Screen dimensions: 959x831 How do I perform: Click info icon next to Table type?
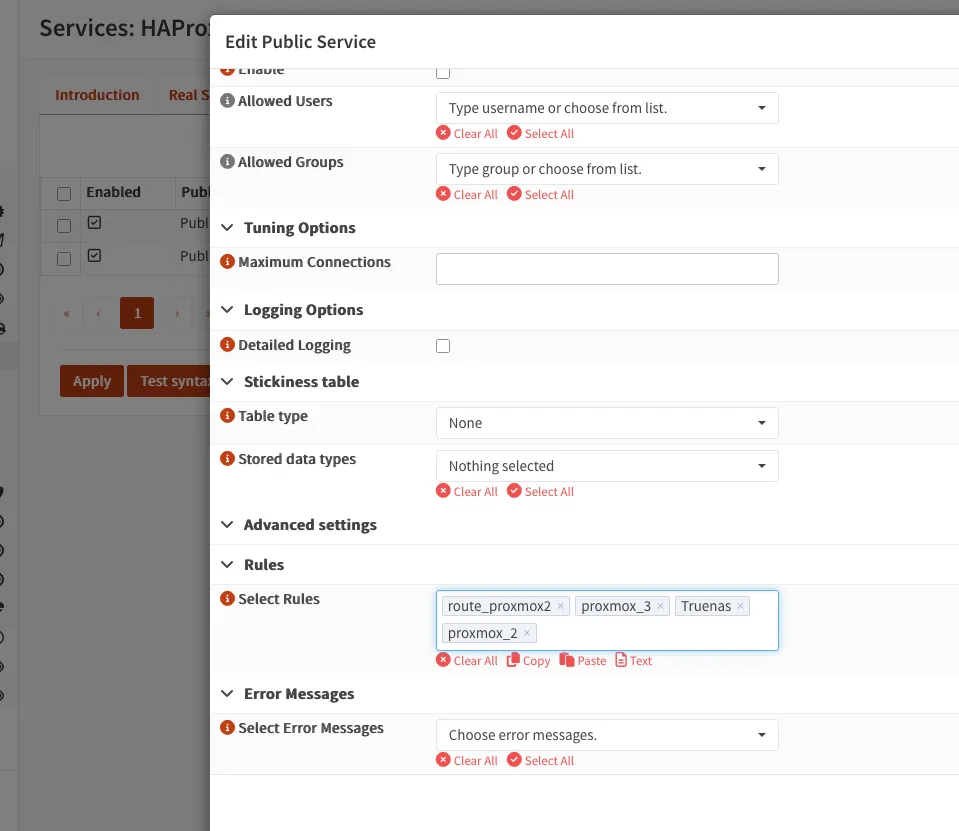coord(227,416)
